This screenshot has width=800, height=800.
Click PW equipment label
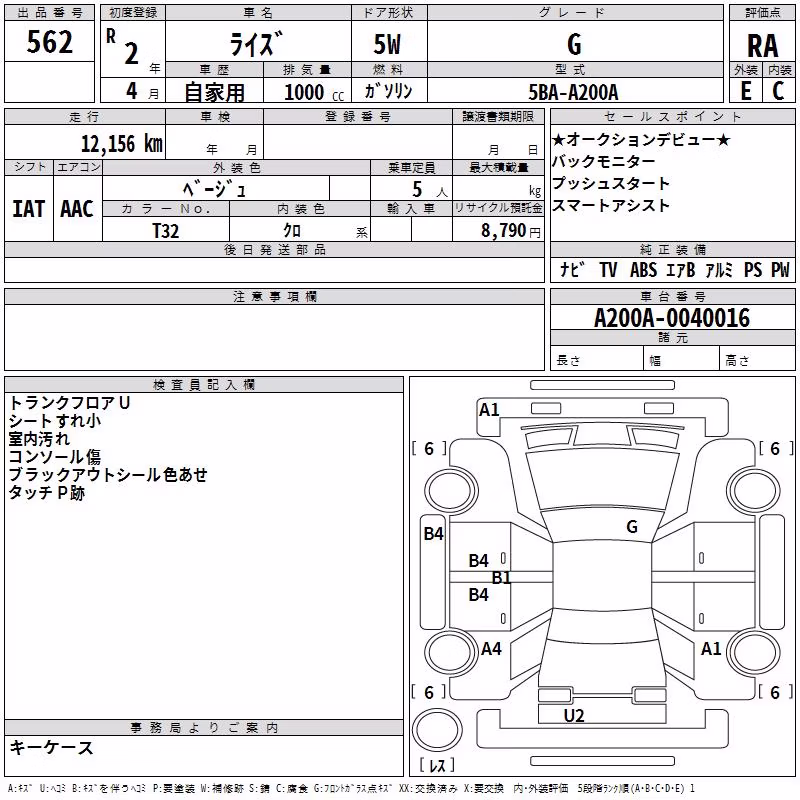pyautogui.click(x=780, y=269)
